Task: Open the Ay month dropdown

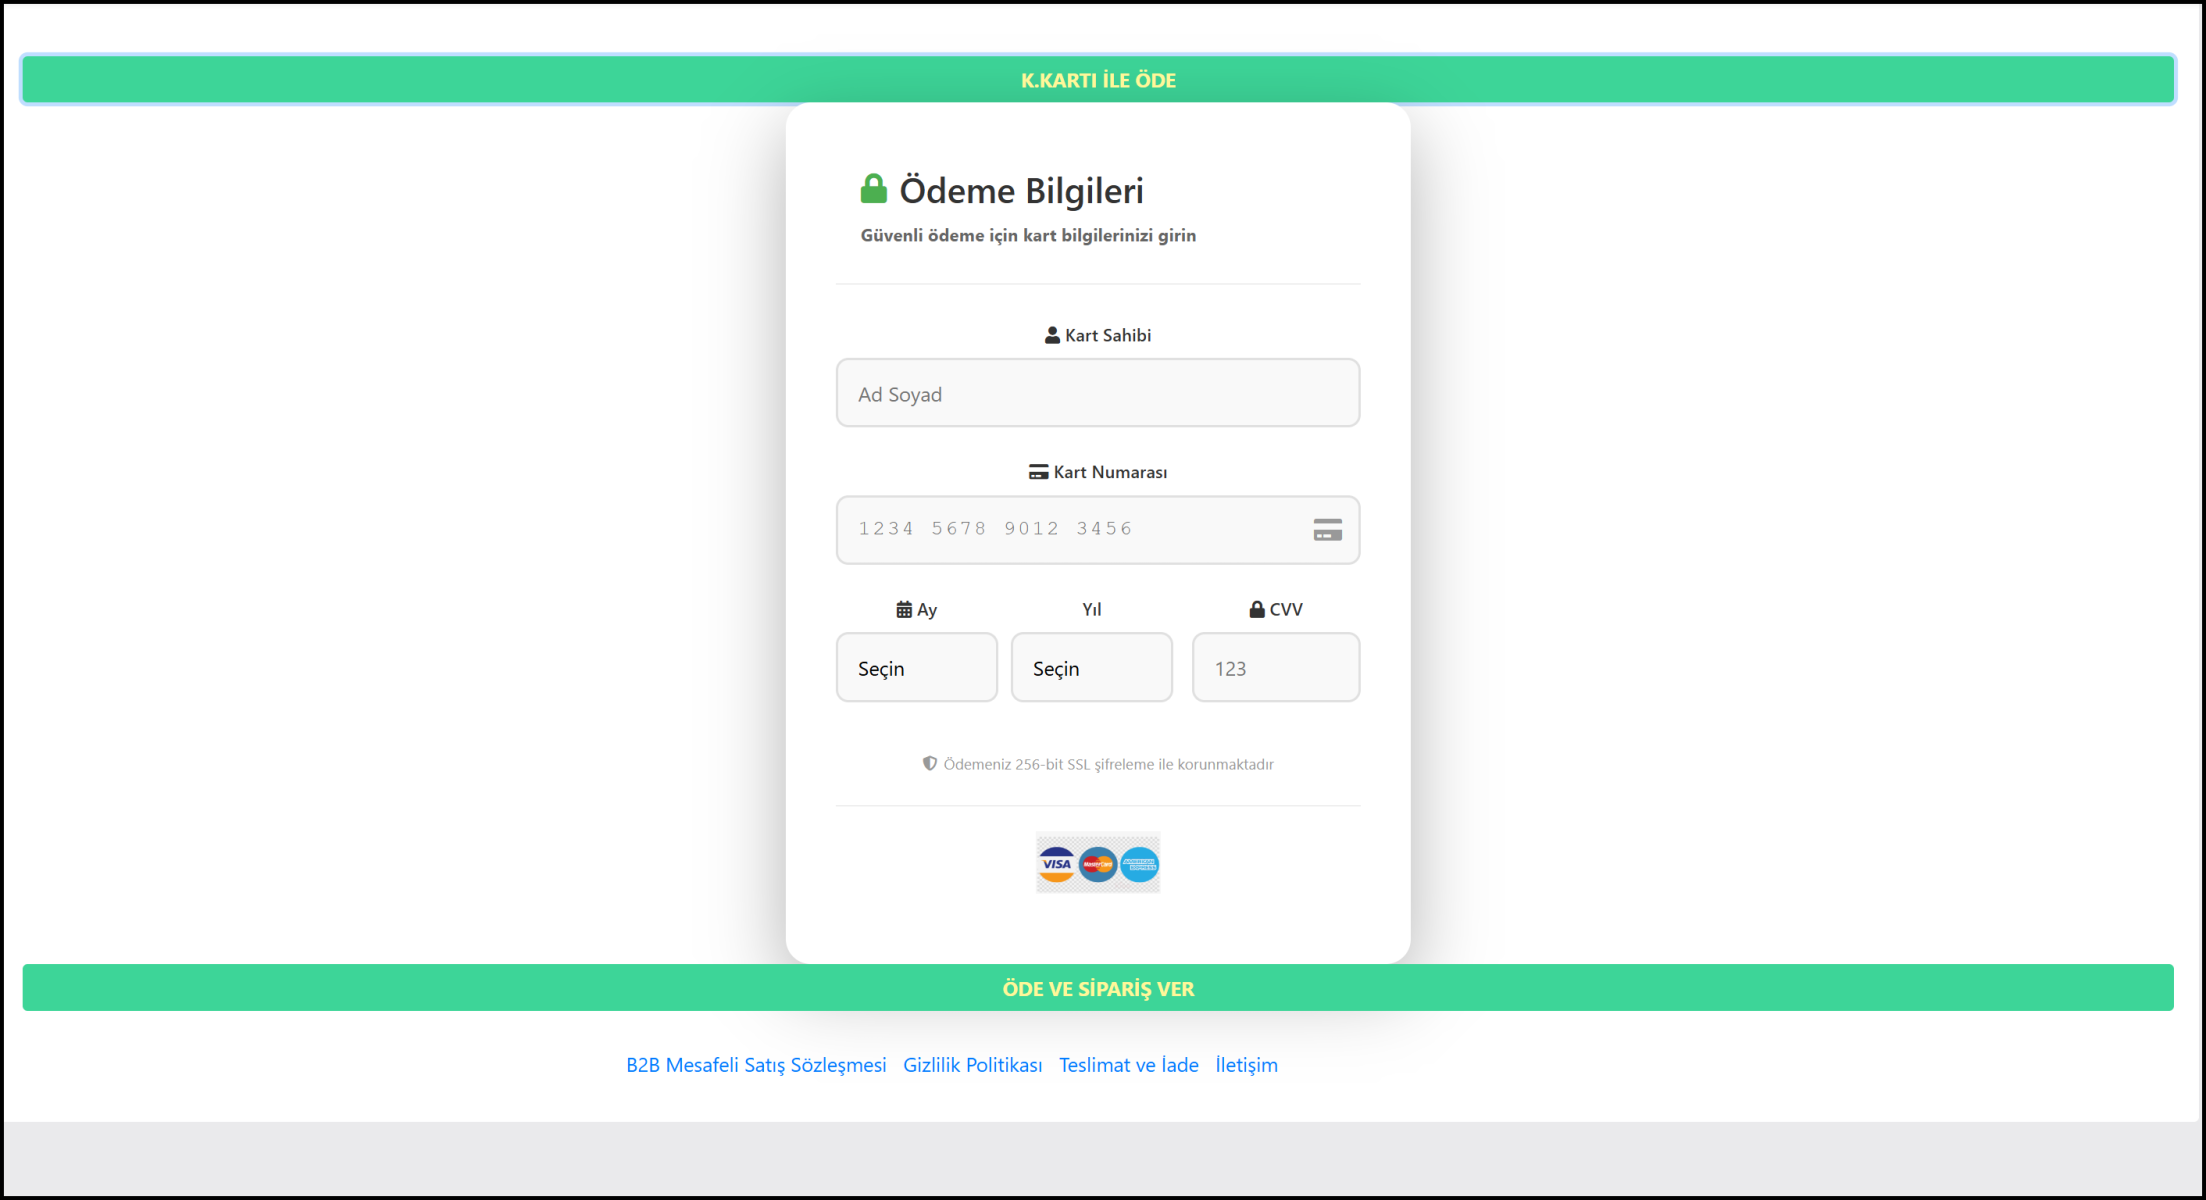Action: click(x=916, y=668)
